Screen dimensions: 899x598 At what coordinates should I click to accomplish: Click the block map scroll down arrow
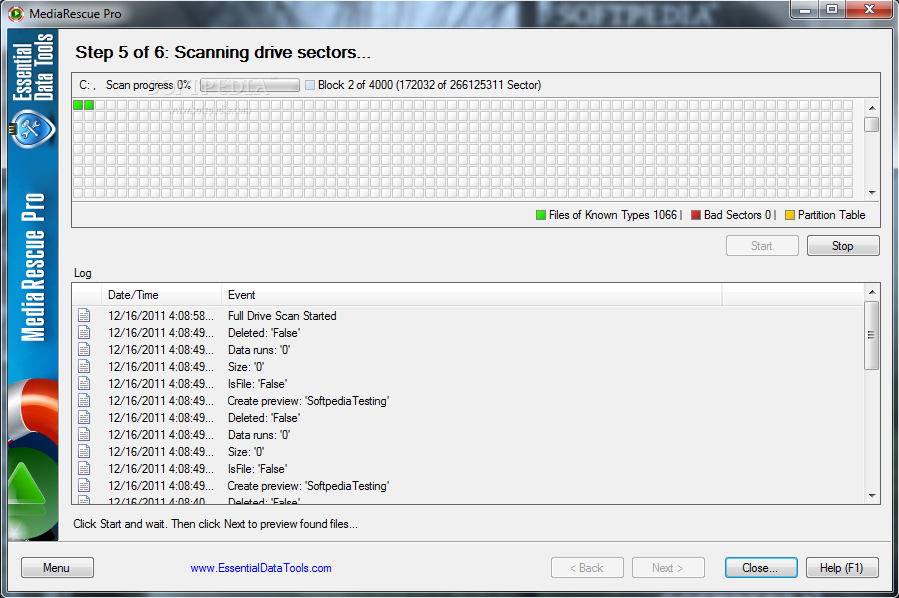pos(872,193)
